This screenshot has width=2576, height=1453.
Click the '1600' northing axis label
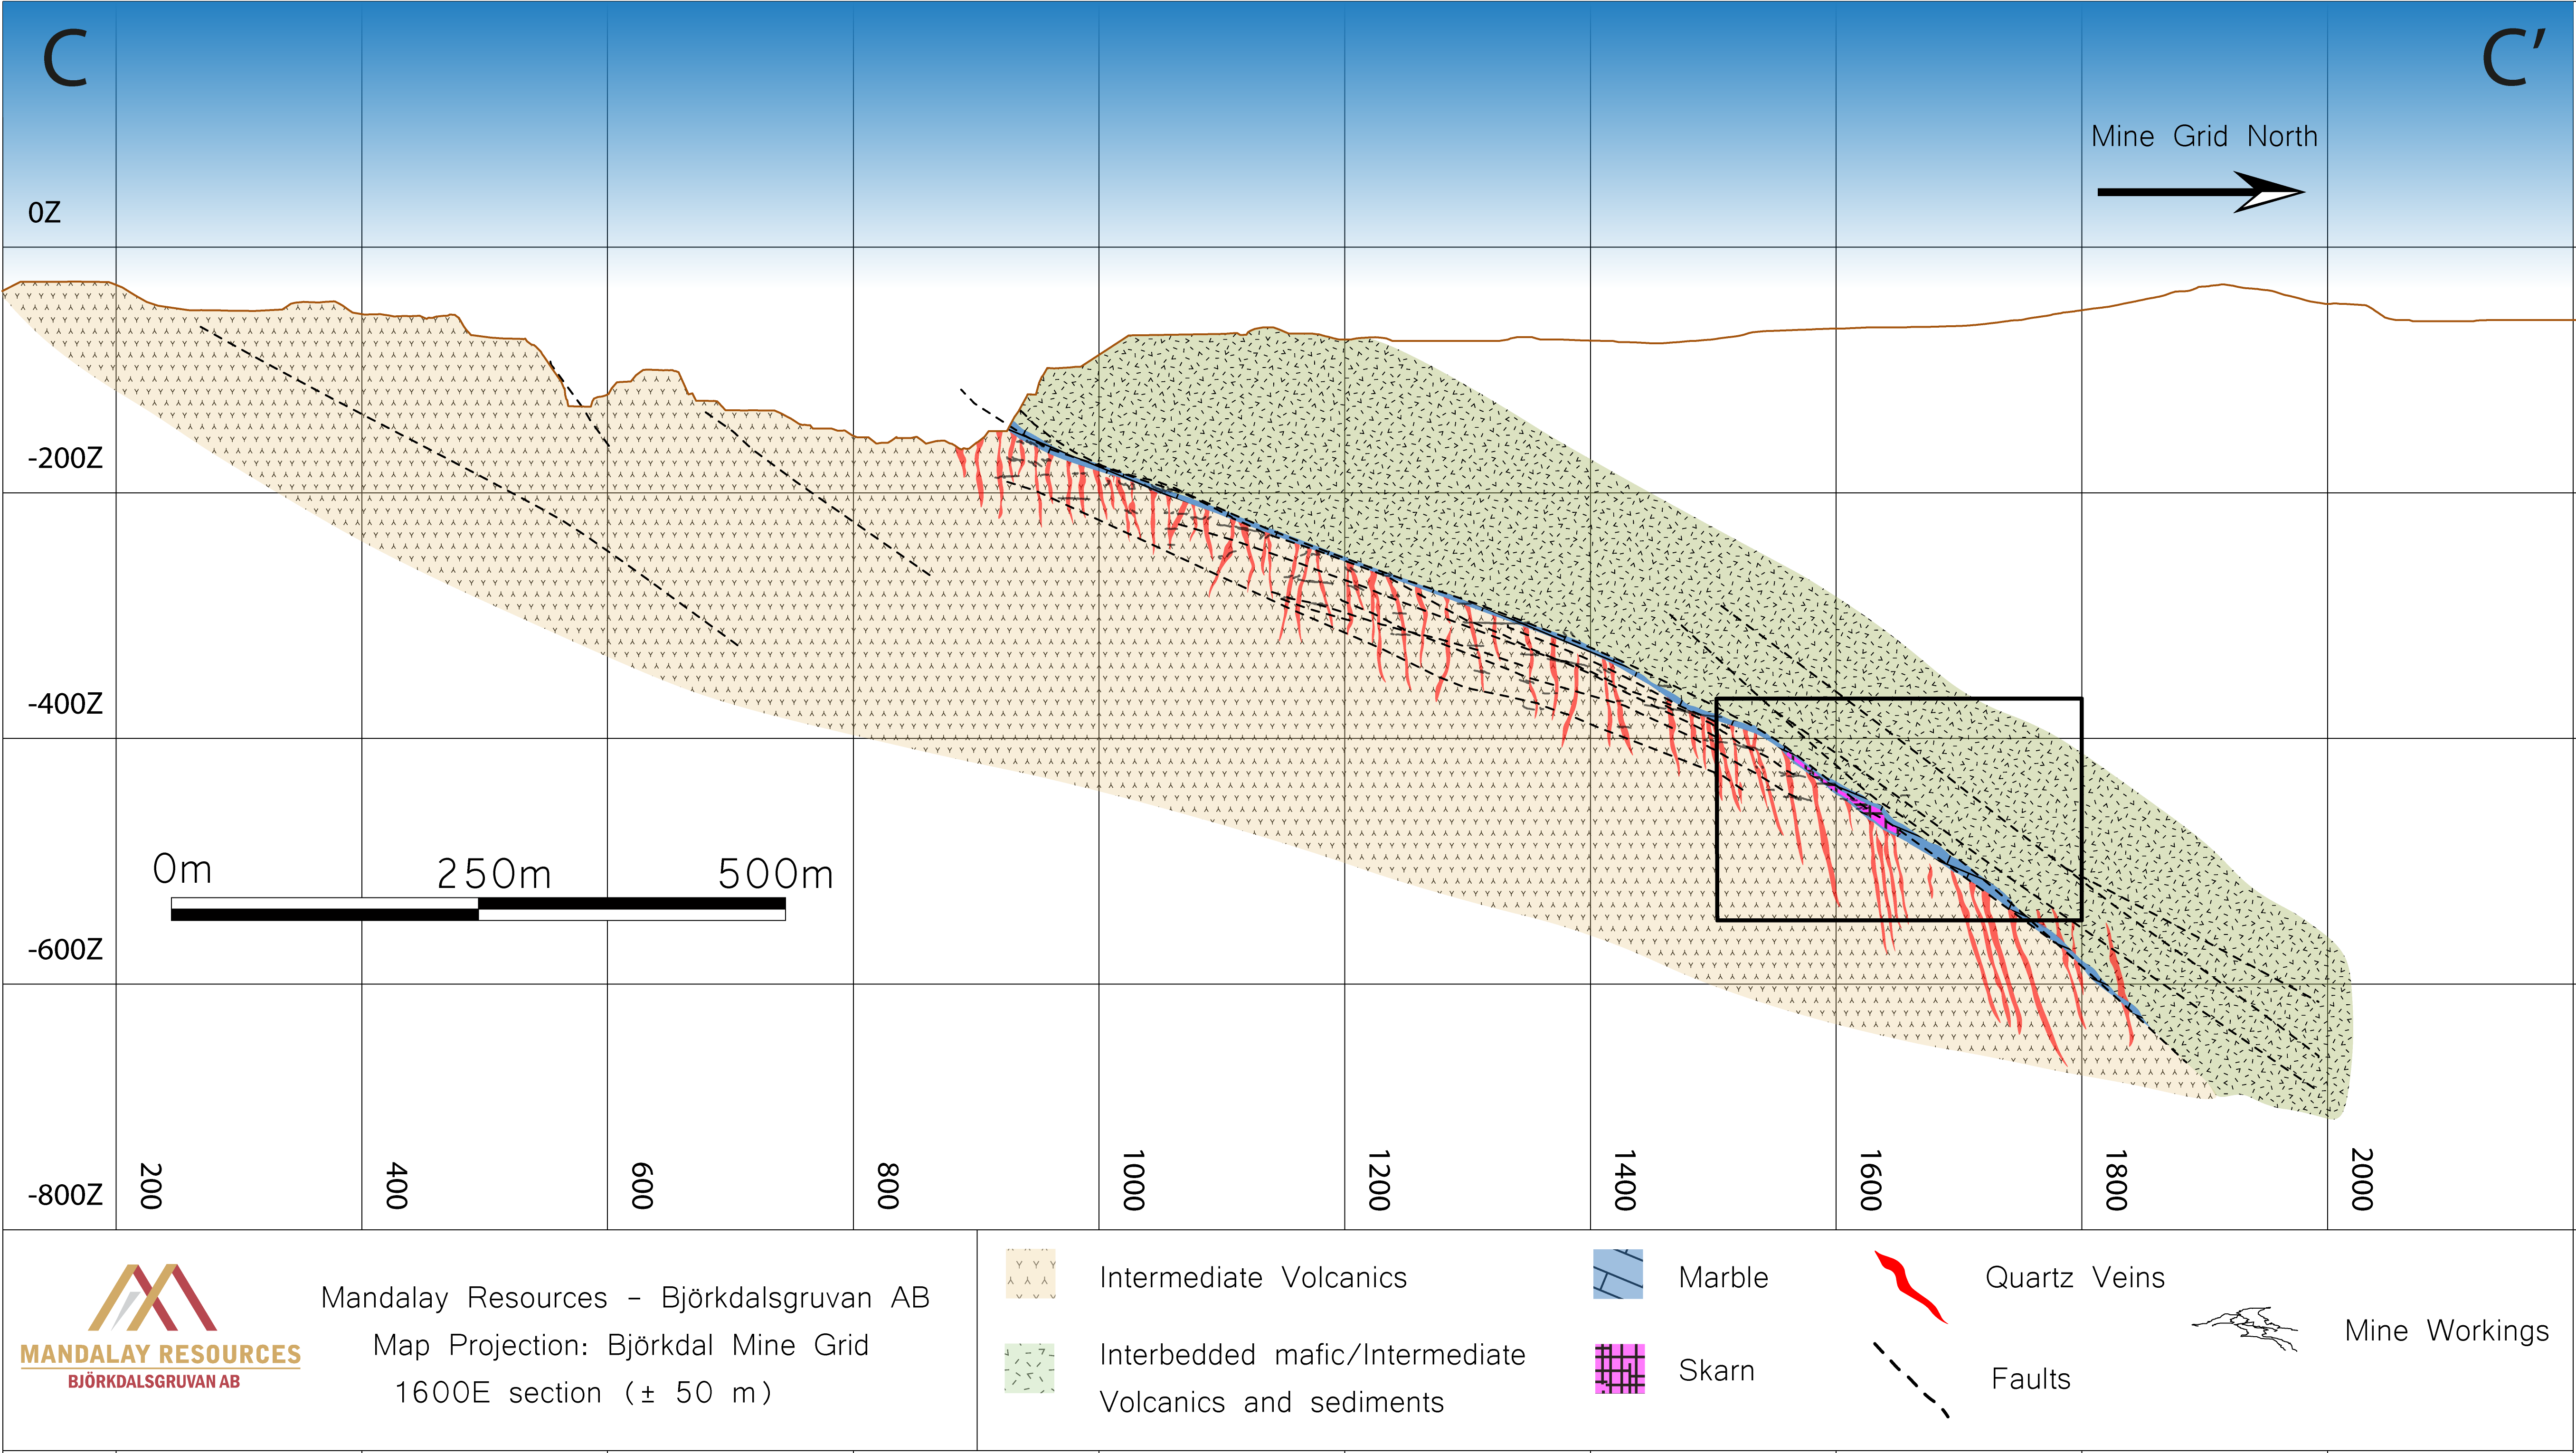[1871, 1180]
